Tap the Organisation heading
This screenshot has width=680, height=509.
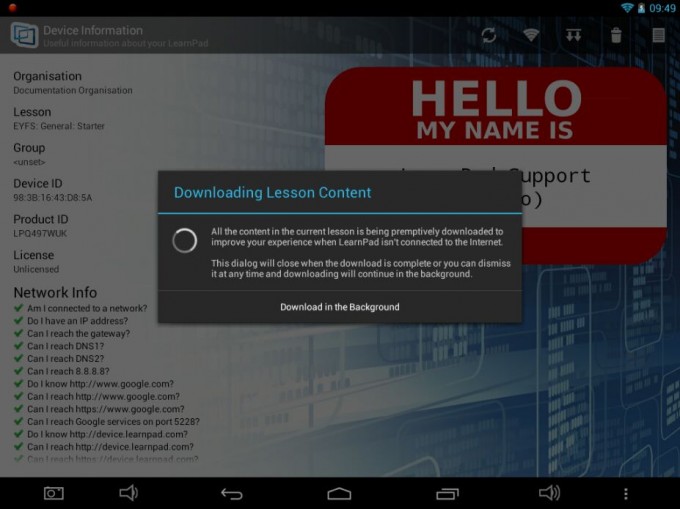tap(47, 76)
